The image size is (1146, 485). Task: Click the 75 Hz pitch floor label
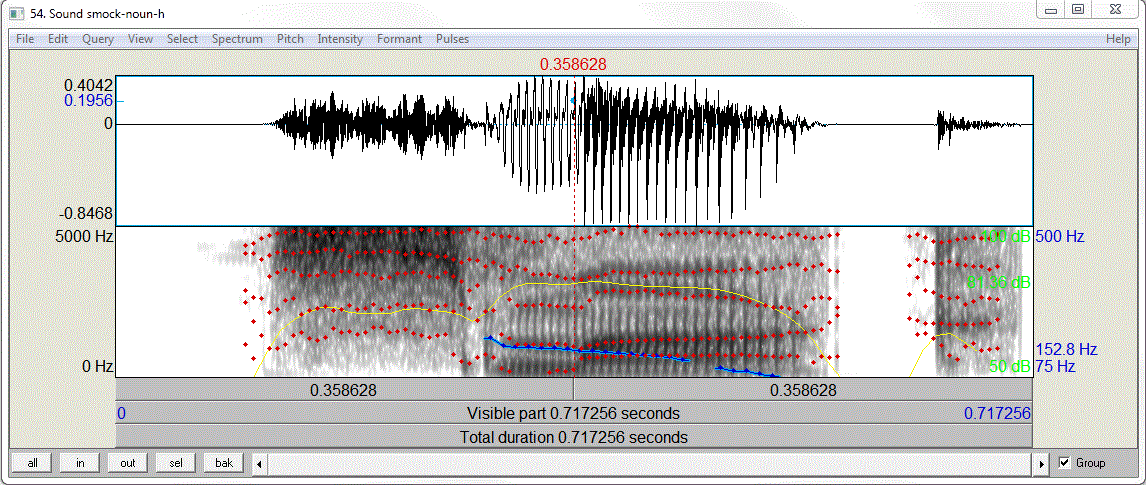click(1055, 366)
